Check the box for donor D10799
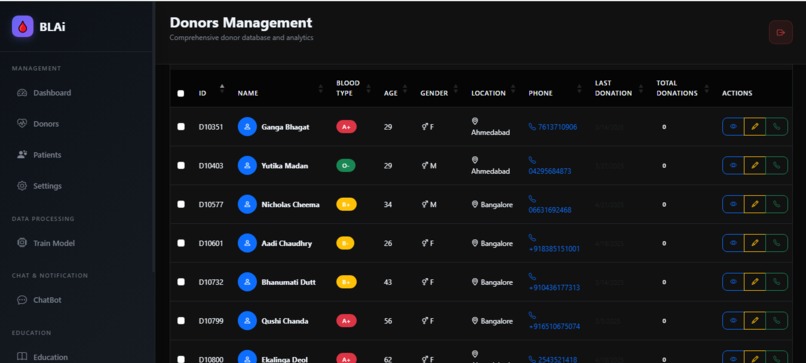The width and height of the screenshot is (806, 363). coord(181,321)
